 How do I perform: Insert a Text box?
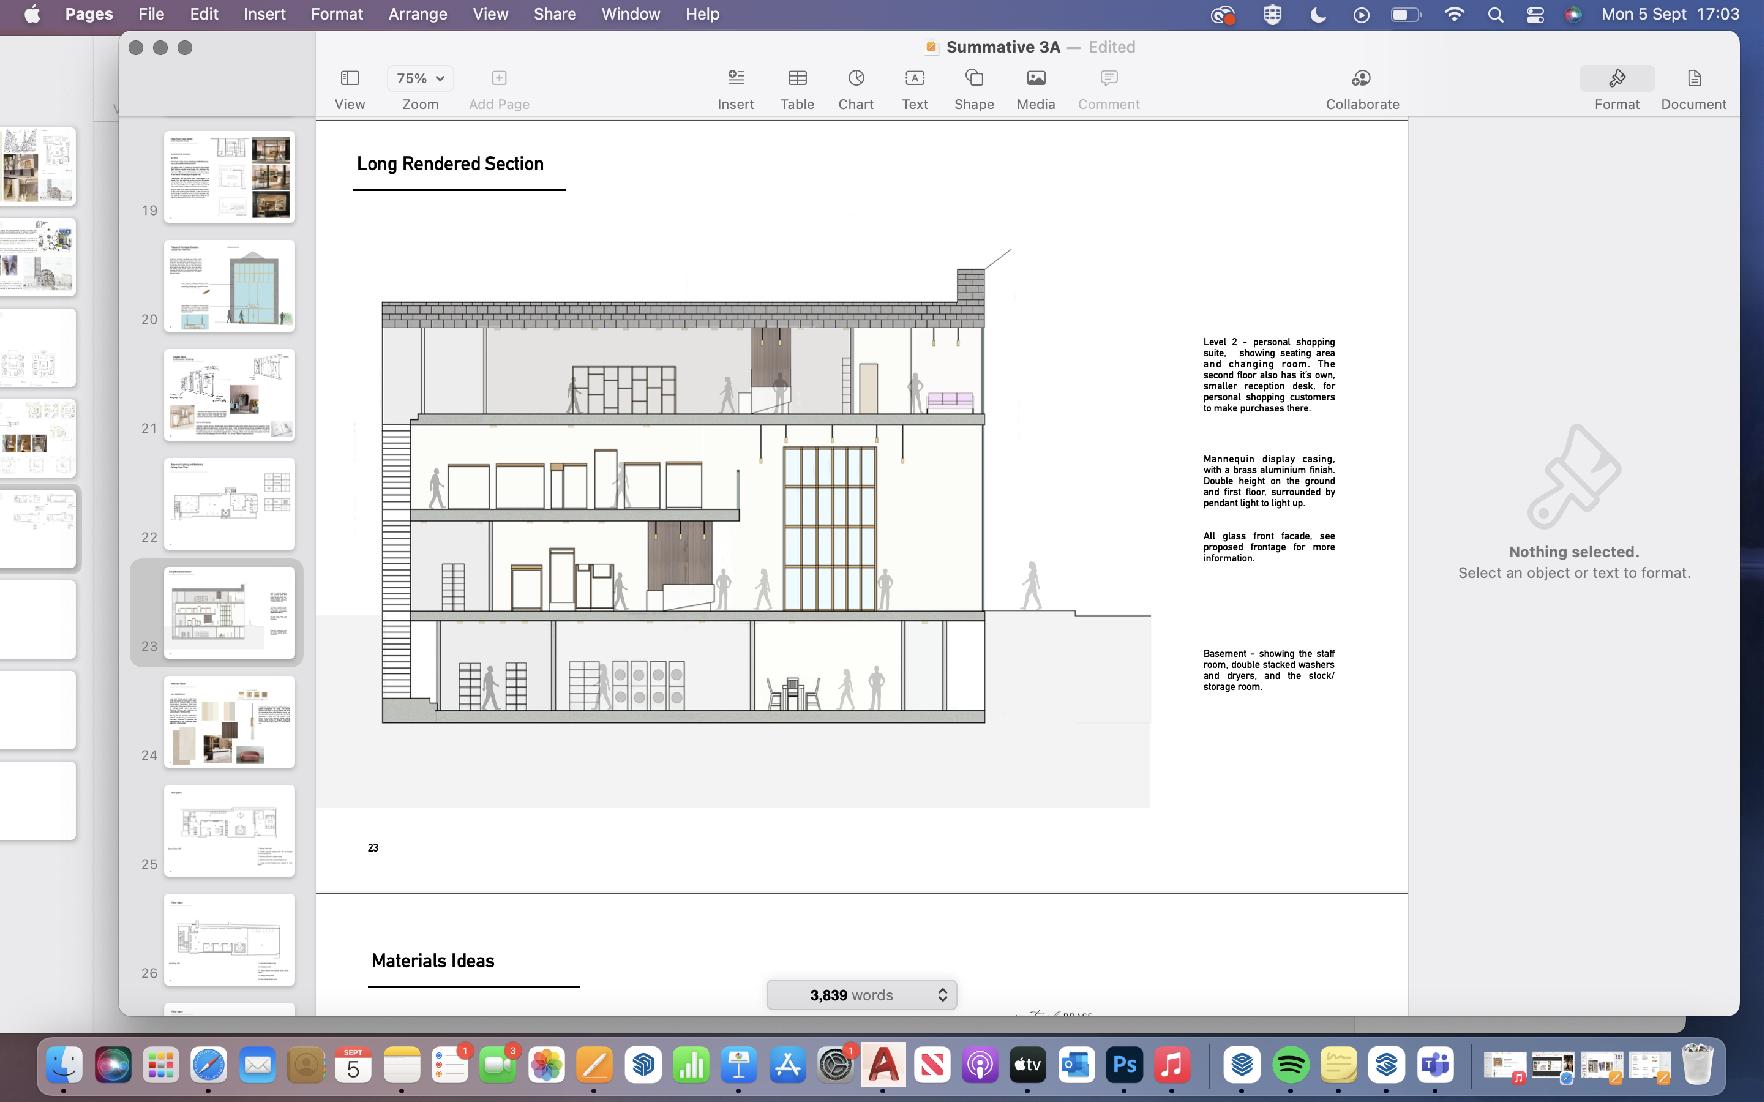click(914, 88)
